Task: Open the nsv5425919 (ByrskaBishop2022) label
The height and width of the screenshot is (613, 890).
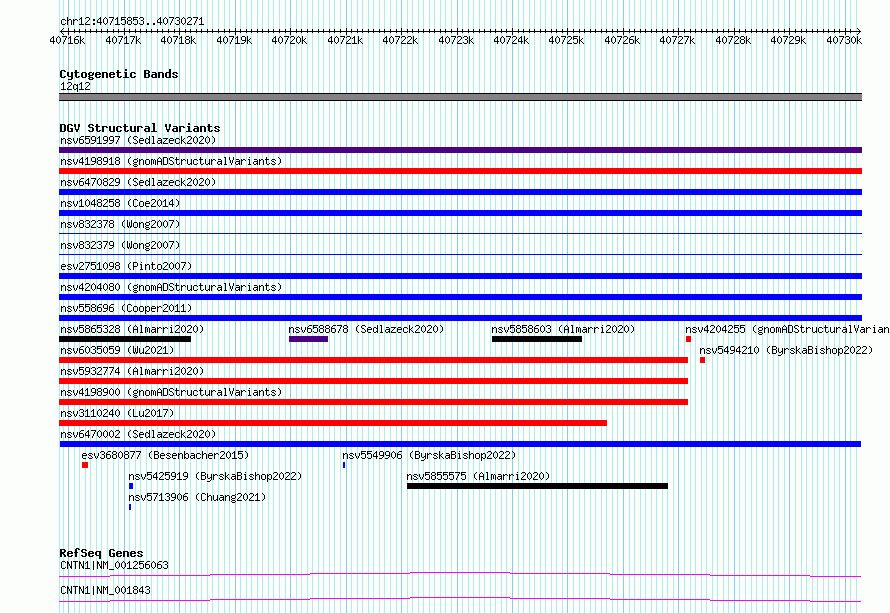Action: click(215, 476)
